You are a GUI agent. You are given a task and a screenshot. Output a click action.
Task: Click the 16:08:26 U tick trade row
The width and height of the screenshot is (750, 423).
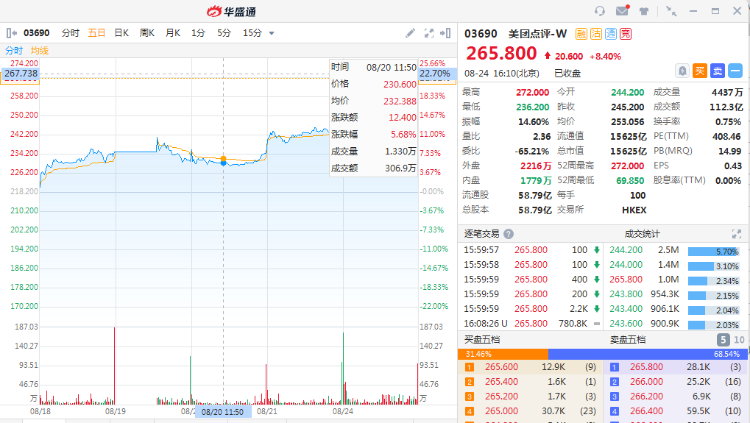pos(530,323)
